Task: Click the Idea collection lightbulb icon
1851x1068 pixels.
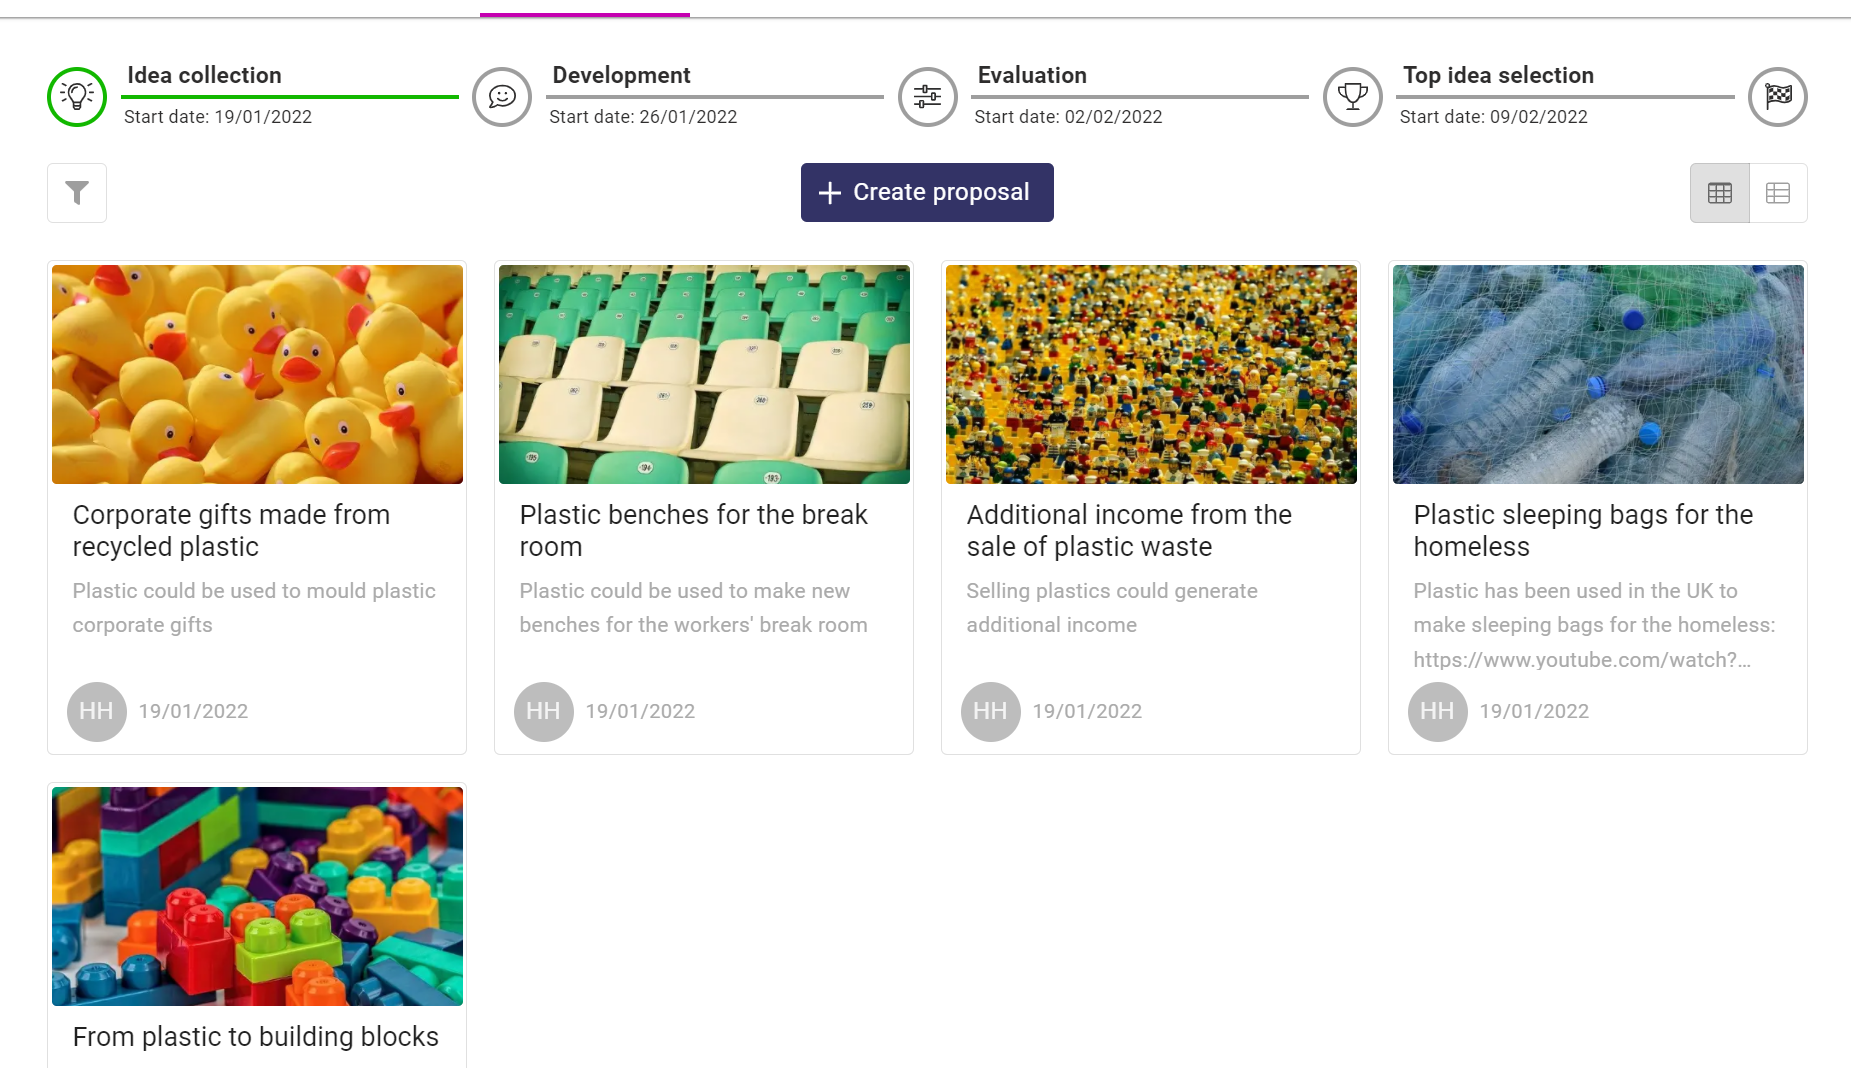Action: point(77,97)
